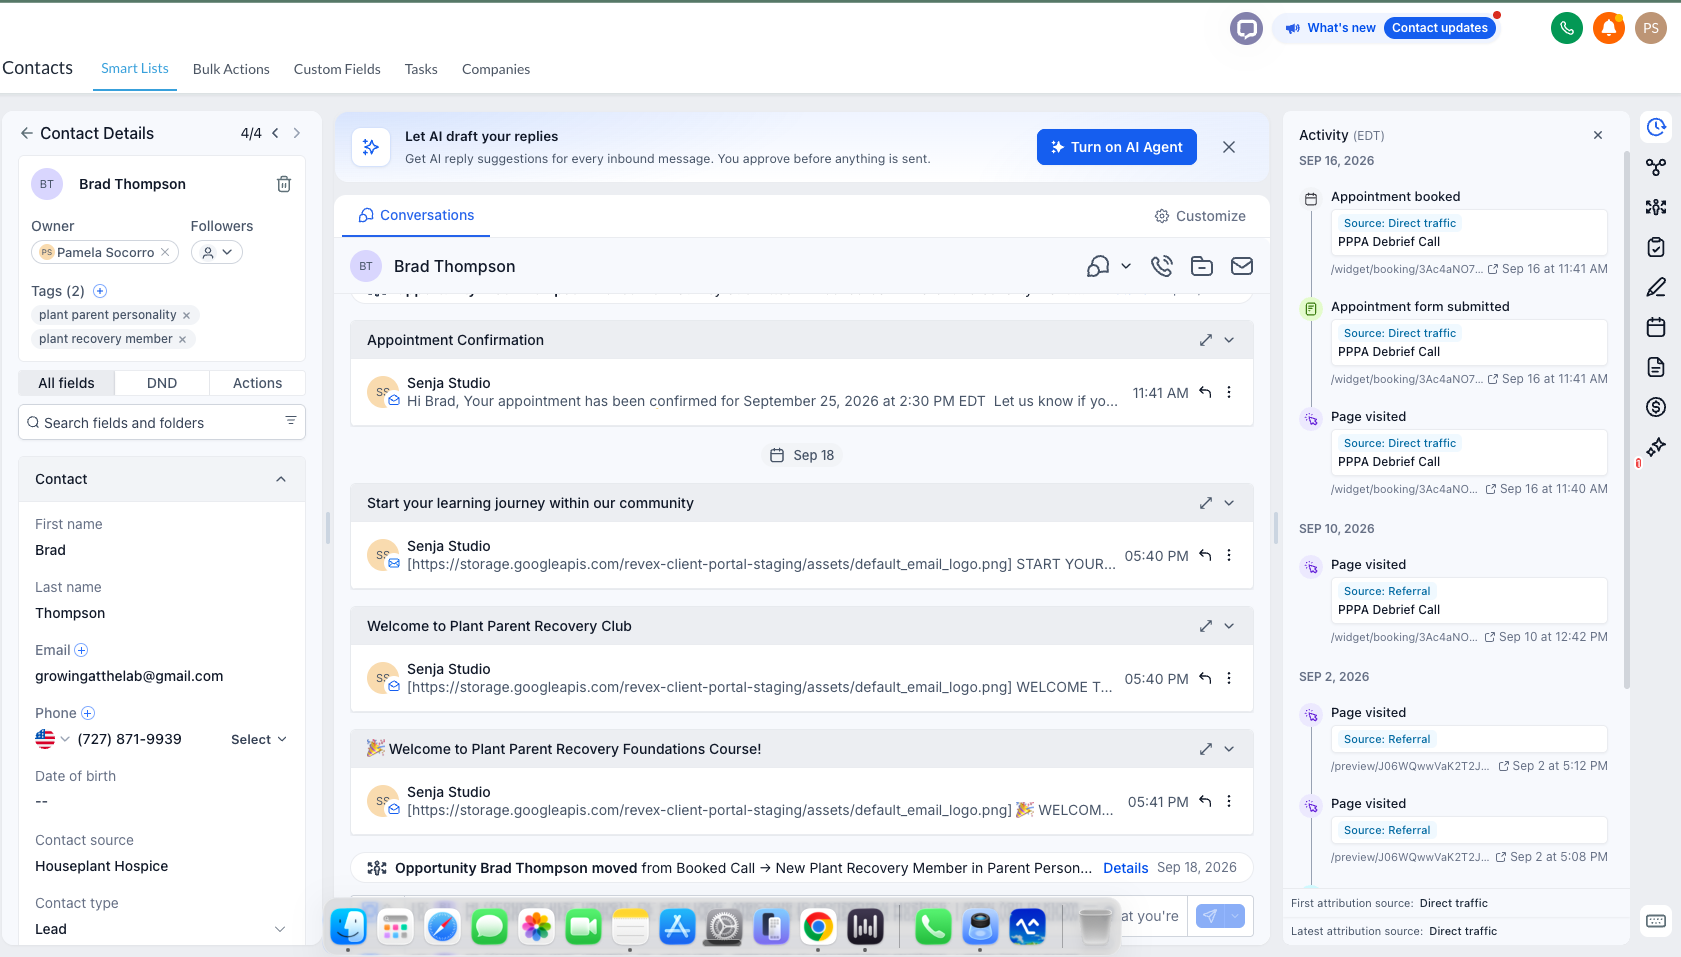
Task: Collapse the Appointment Confirmation thread
Action: [x=1229, y=340]
